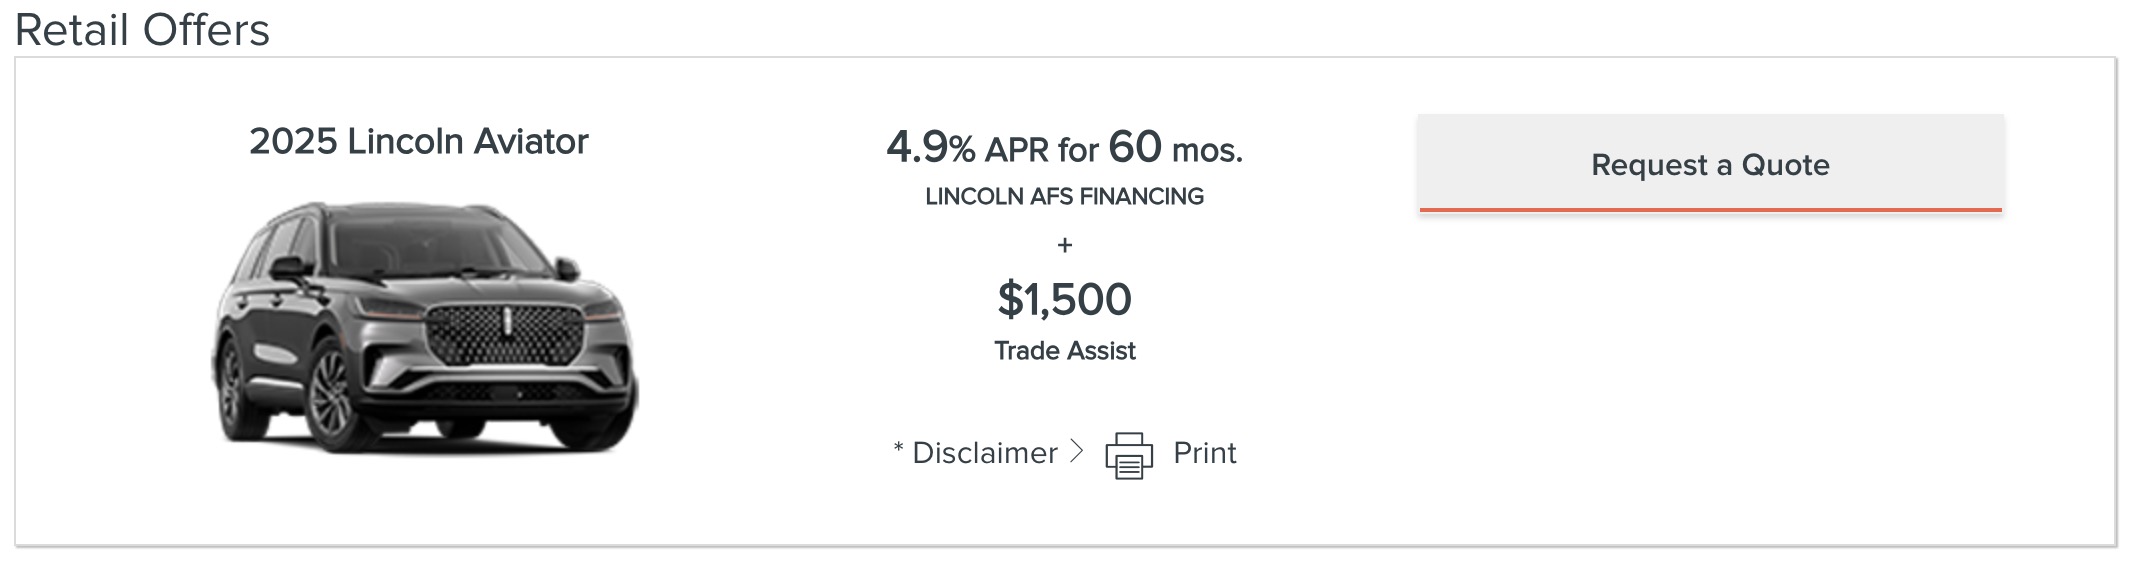This screenshot has height=562, width=2132.
Task: Expand the chevron beside Disclaimer
Action: 1076,452
